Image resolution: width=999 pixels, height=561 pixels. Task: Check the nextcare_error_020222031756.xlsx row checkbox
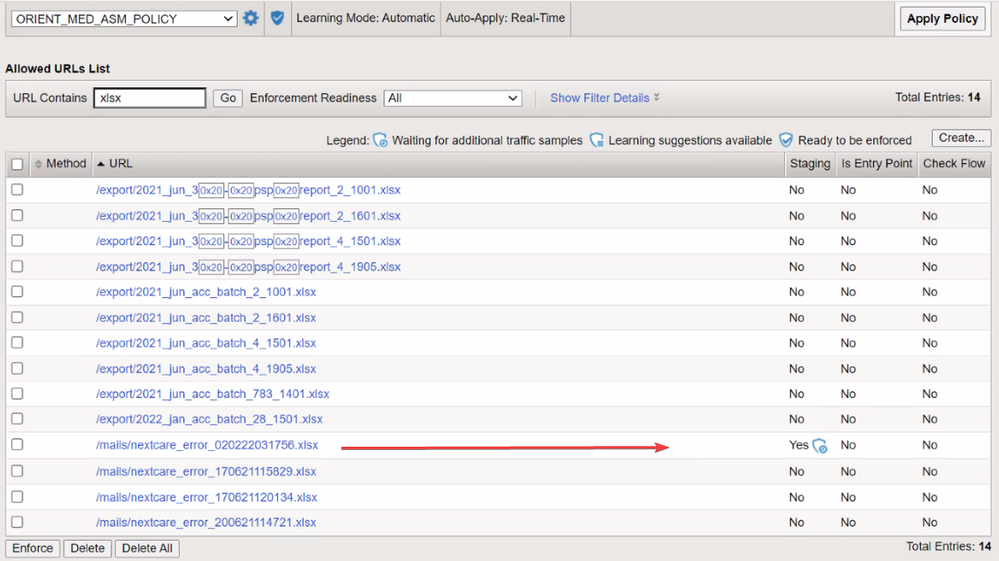17,445
